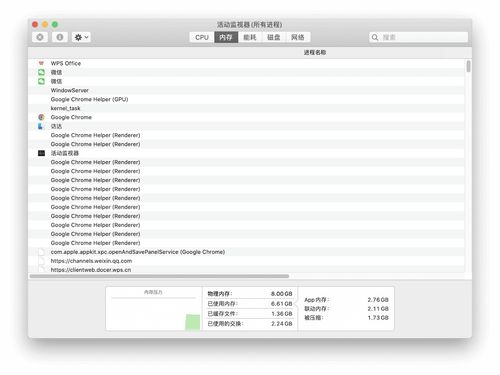
Task: Switch to the CPU tab
Action: pos(202,37)
